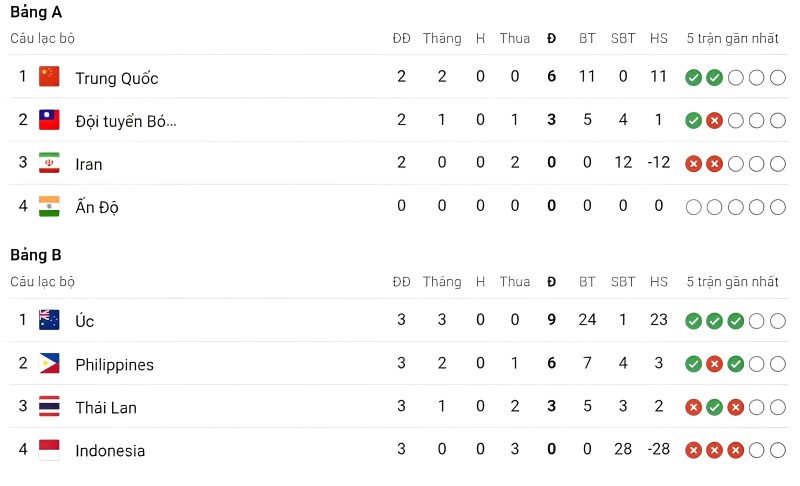
Task: Click Indonesia's third red loss indicator
Action: coord(735,450)
